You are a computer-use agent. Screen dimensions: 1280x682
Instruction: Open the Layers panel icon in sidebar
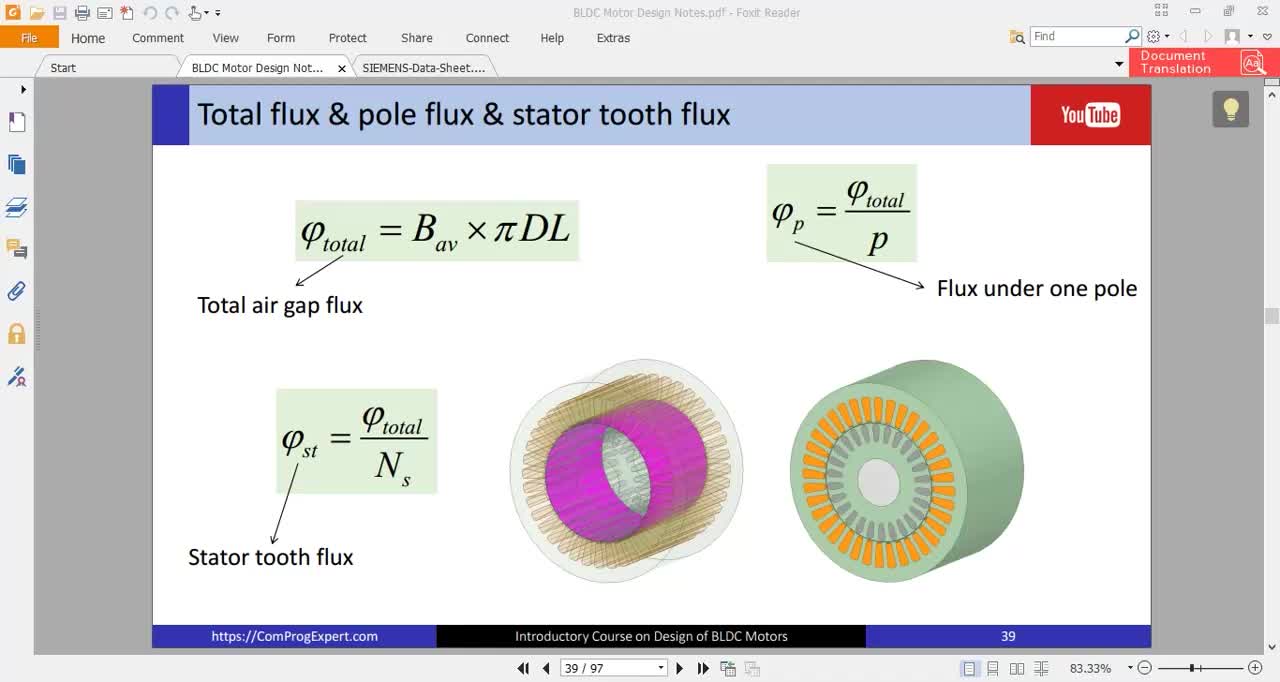point(17,207)
